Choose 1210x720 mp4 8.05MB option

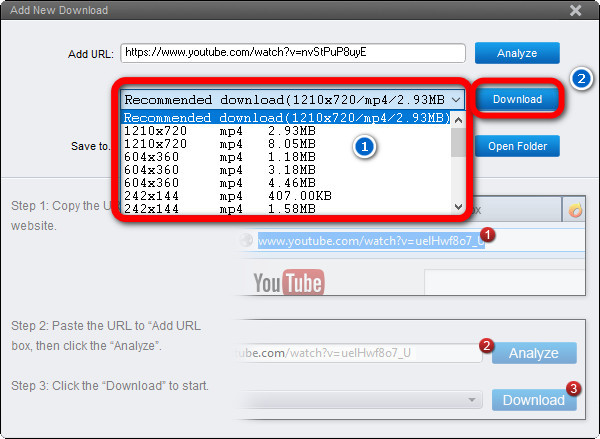(286, 144)
